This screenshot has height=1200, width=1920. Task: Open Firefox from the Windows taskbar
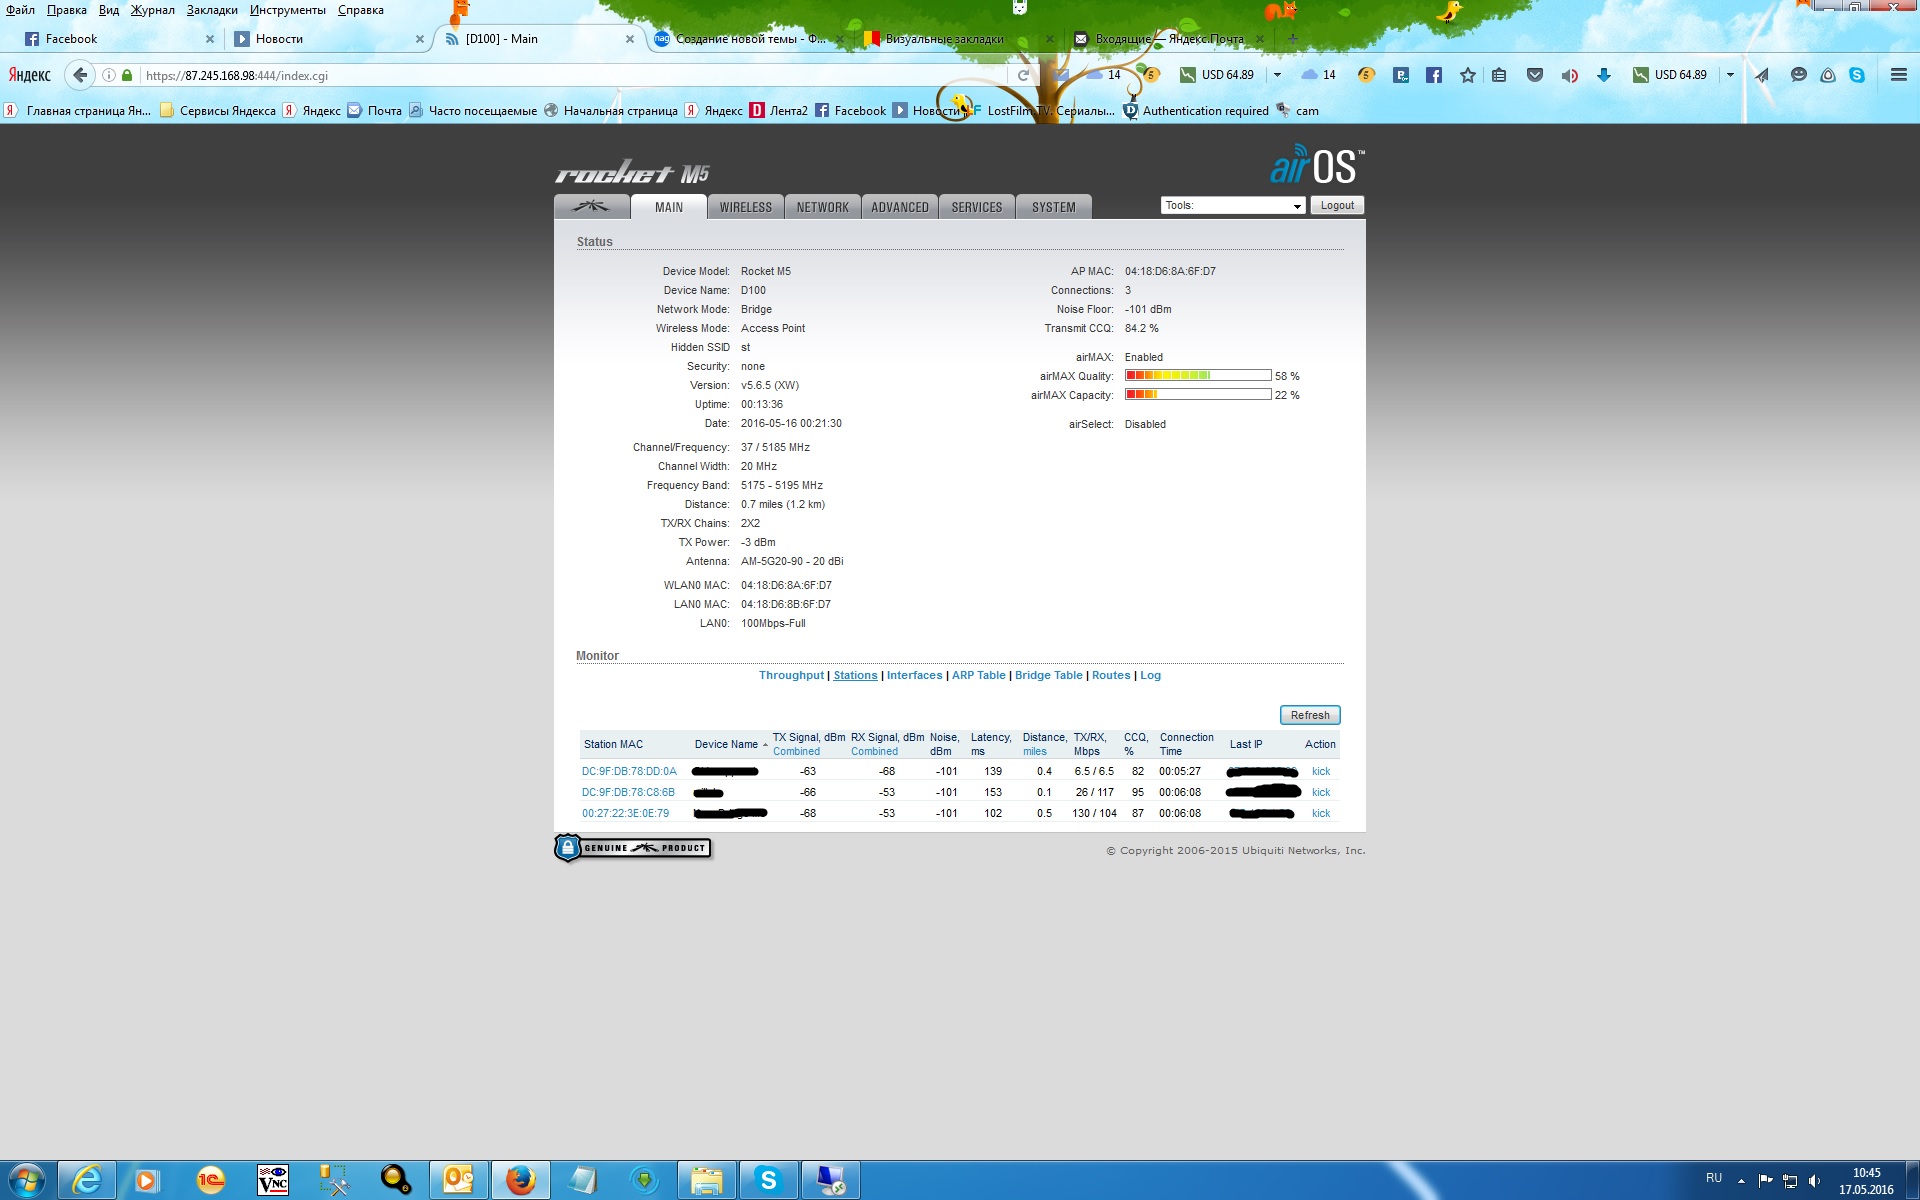[x=520, y=1180]
